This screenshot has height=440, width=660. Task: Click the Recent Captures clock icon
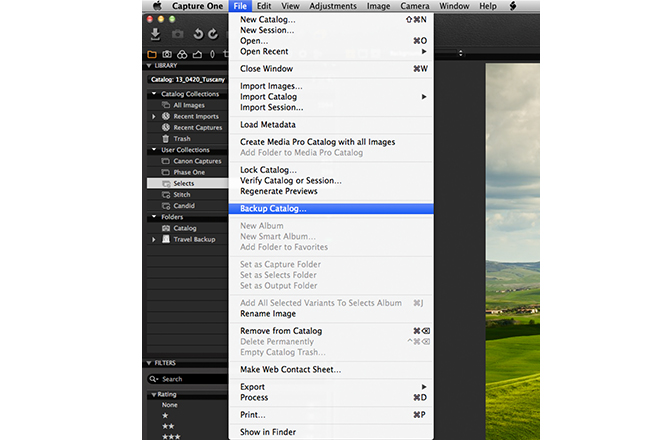click(x=166, y=127)
